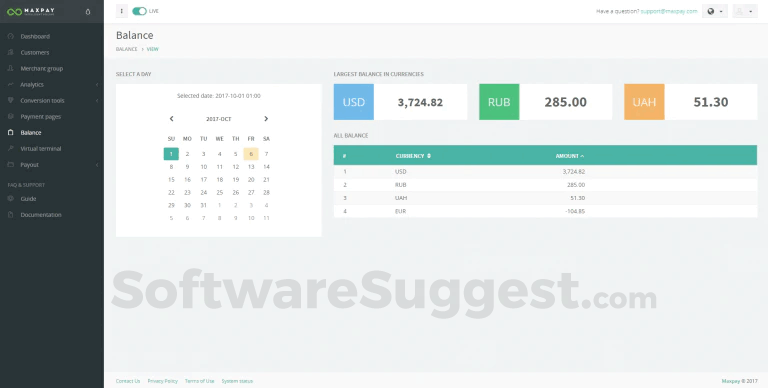768x388 pixels.
Task: Open the globe language dropdown
Action: point(715,11)
